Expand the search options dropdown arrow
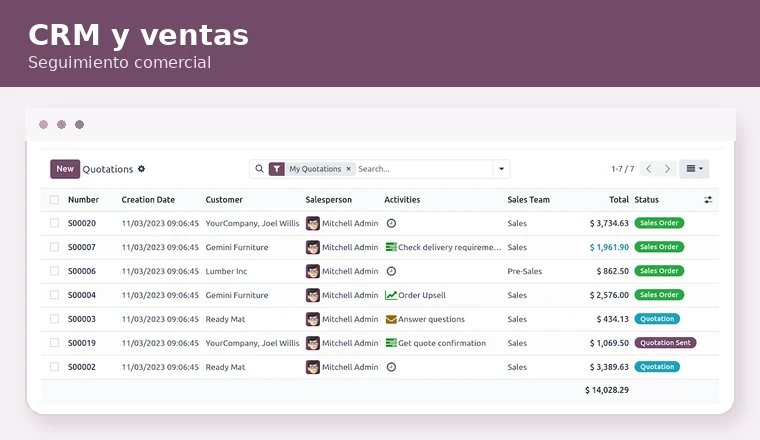760x440 pixels. click(501, 169)
